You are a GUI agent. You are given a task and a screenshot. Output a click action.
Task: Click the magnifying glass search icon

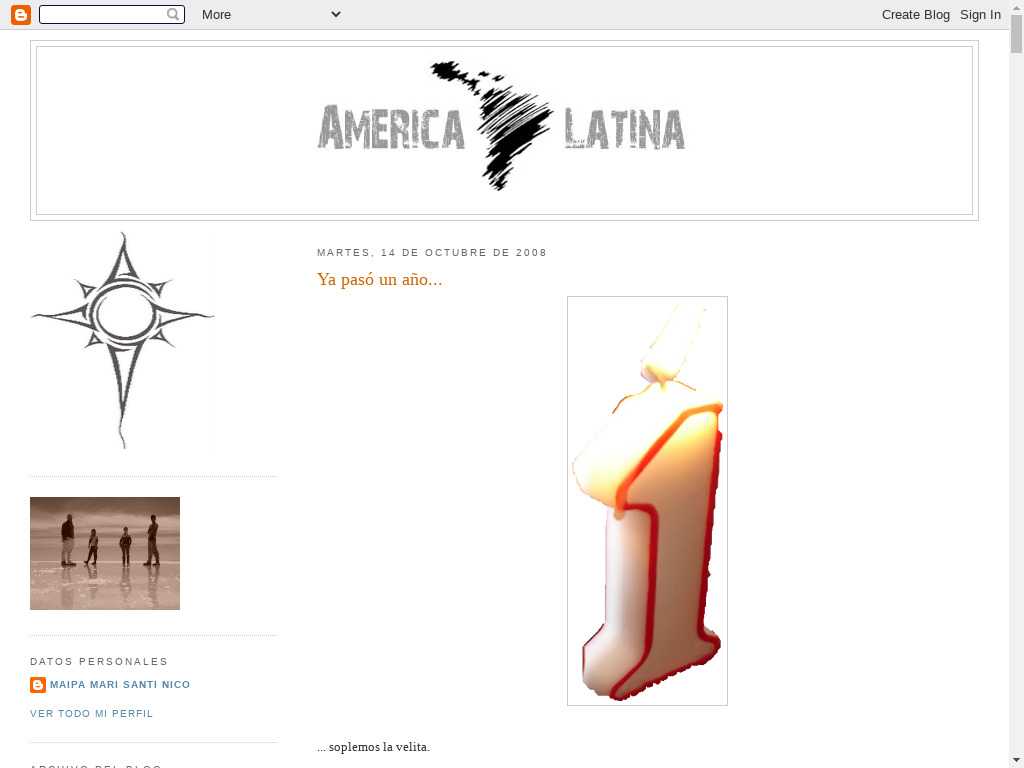coord(174,14)
